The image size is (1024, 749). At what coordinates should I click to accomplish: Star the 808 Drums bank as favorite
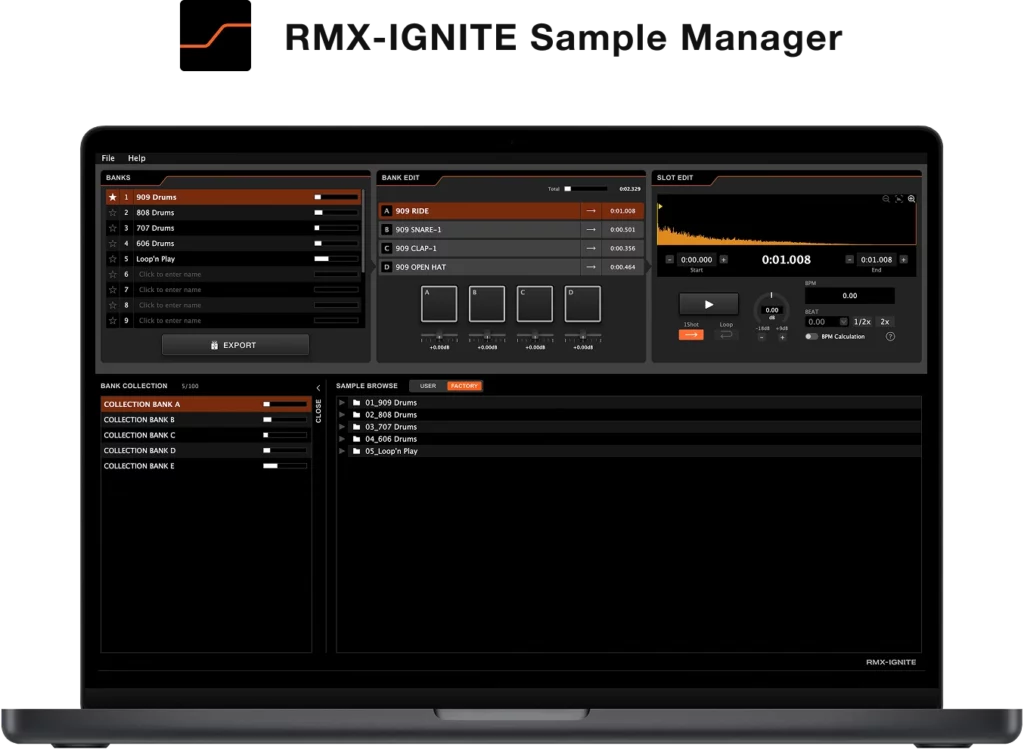[112, 213]
